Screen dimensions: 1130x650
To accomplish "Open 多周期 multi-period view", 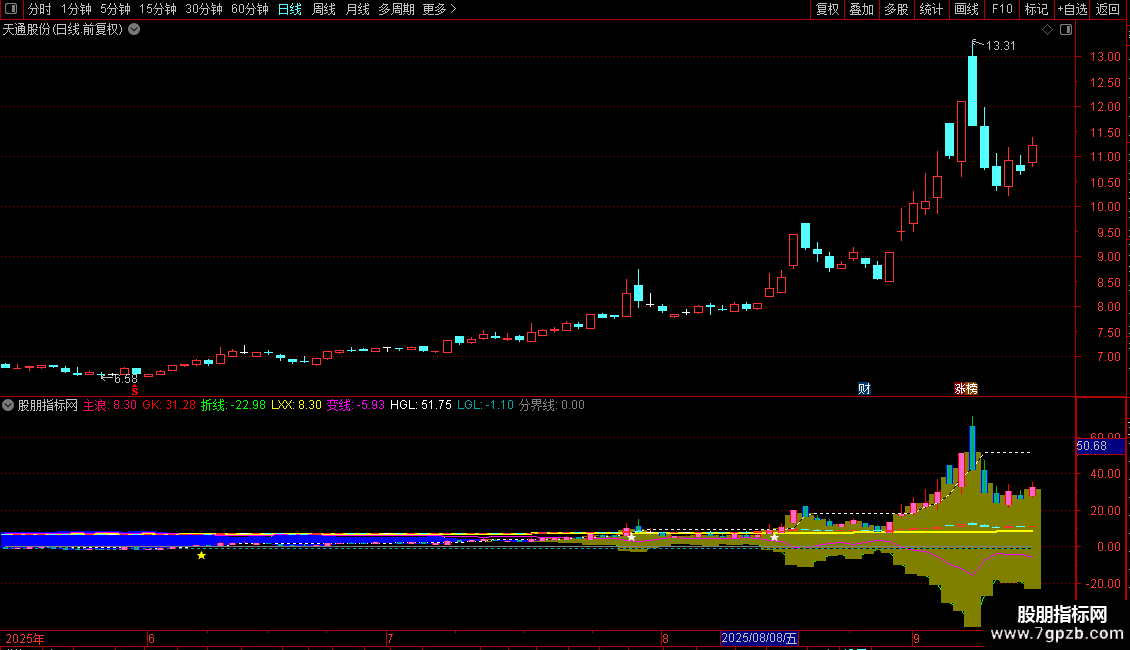I will [396, 9].
